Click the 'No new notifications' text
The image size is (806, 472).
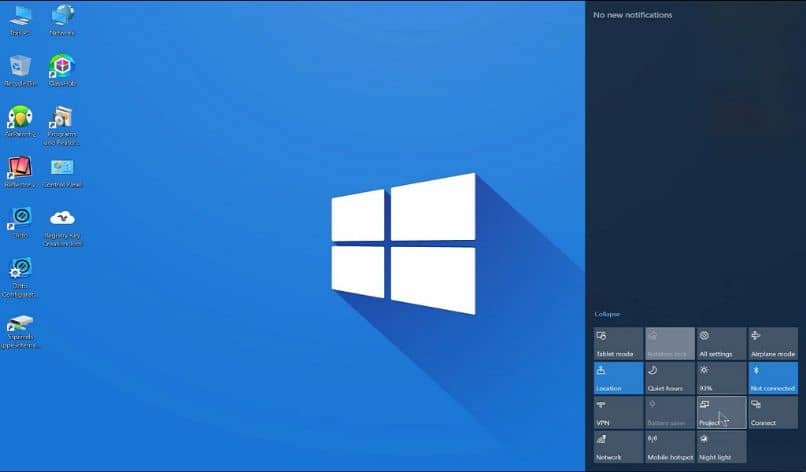[632, 15]
